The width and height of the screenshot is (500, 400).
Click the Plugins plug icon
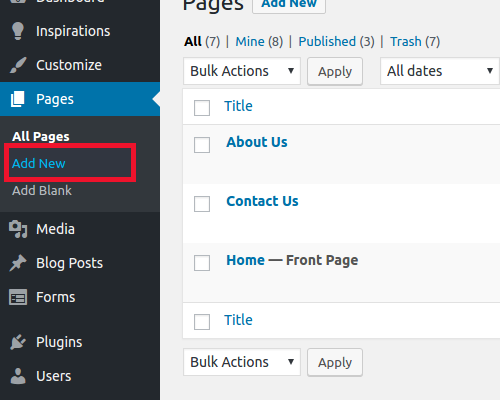click(x=18, y=342)
